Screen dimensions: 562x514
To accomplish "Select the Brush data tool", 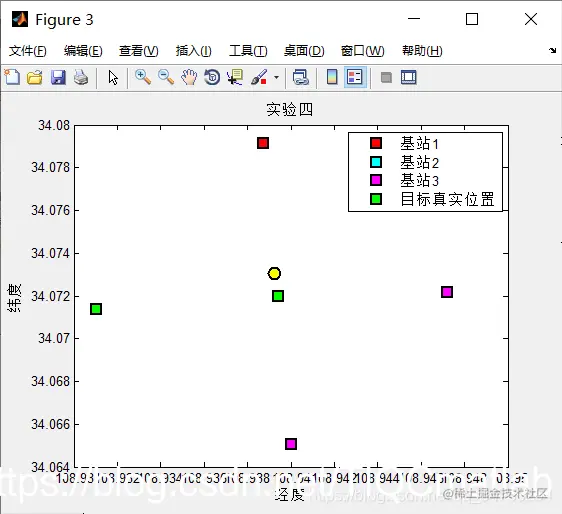I will [x=259, y=77].
